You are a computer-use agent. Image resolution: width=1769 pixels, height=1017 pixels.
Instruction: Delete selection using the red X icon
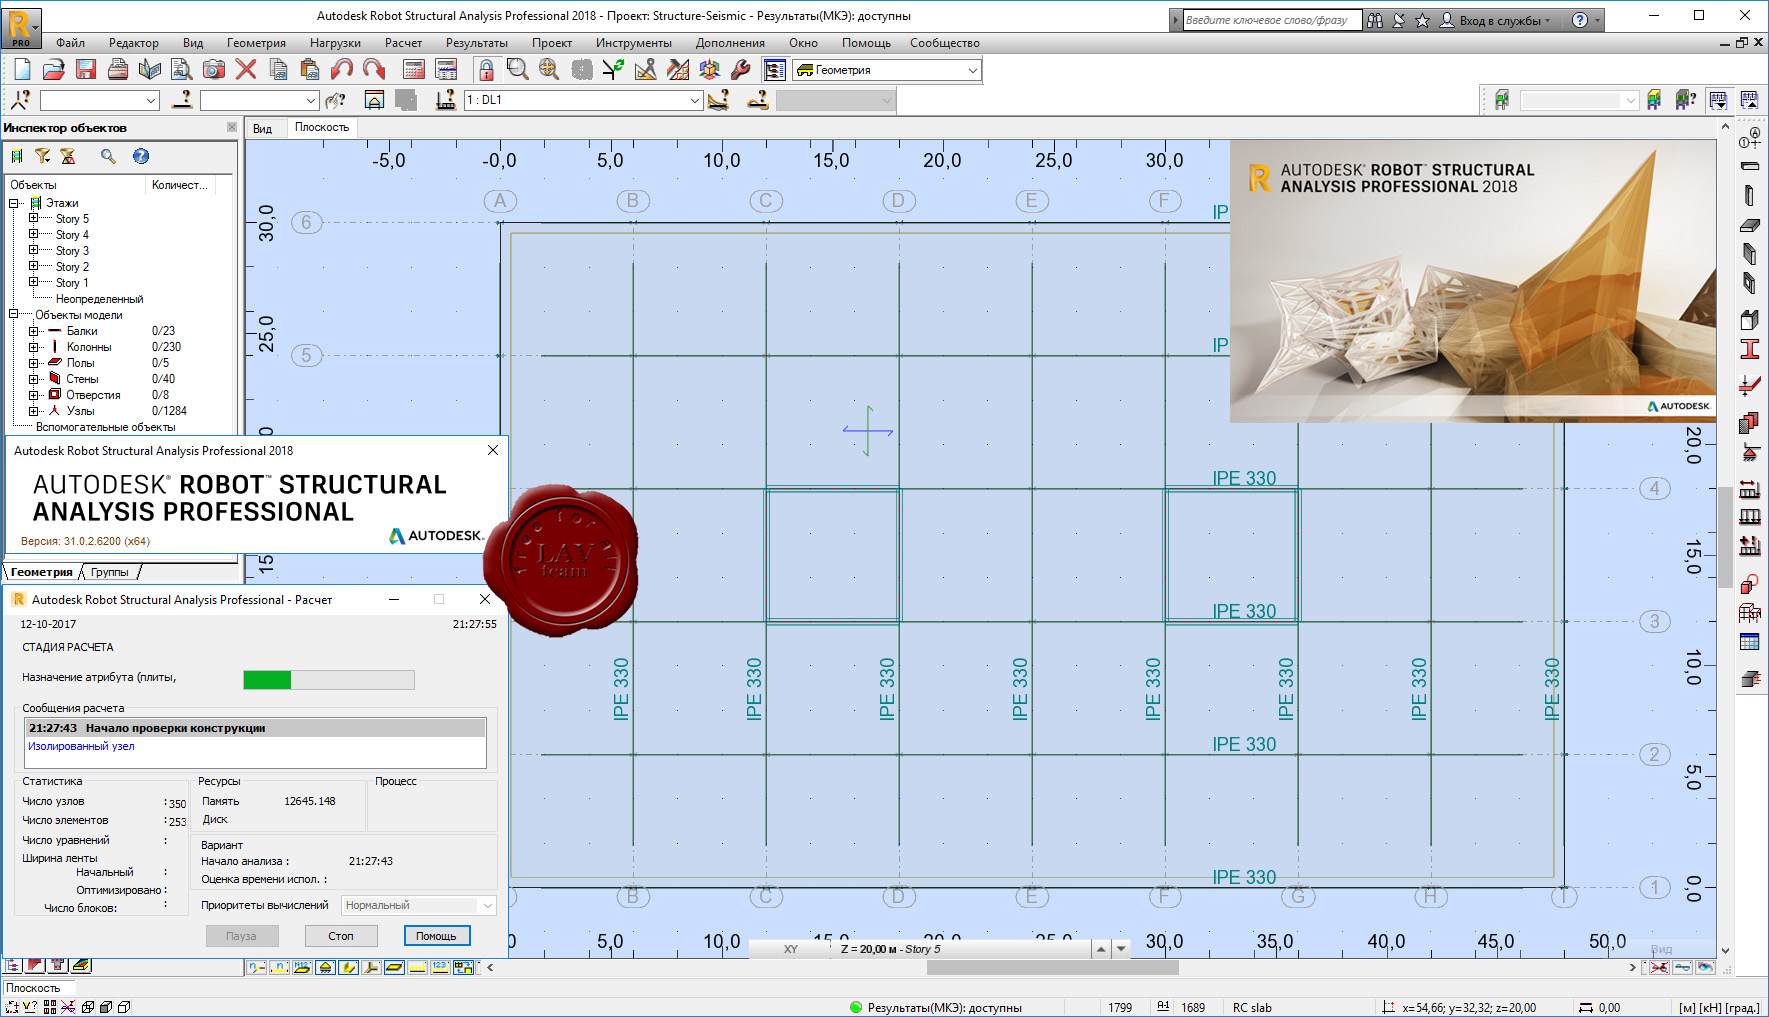pyautogui.click(x=246, y=69)
